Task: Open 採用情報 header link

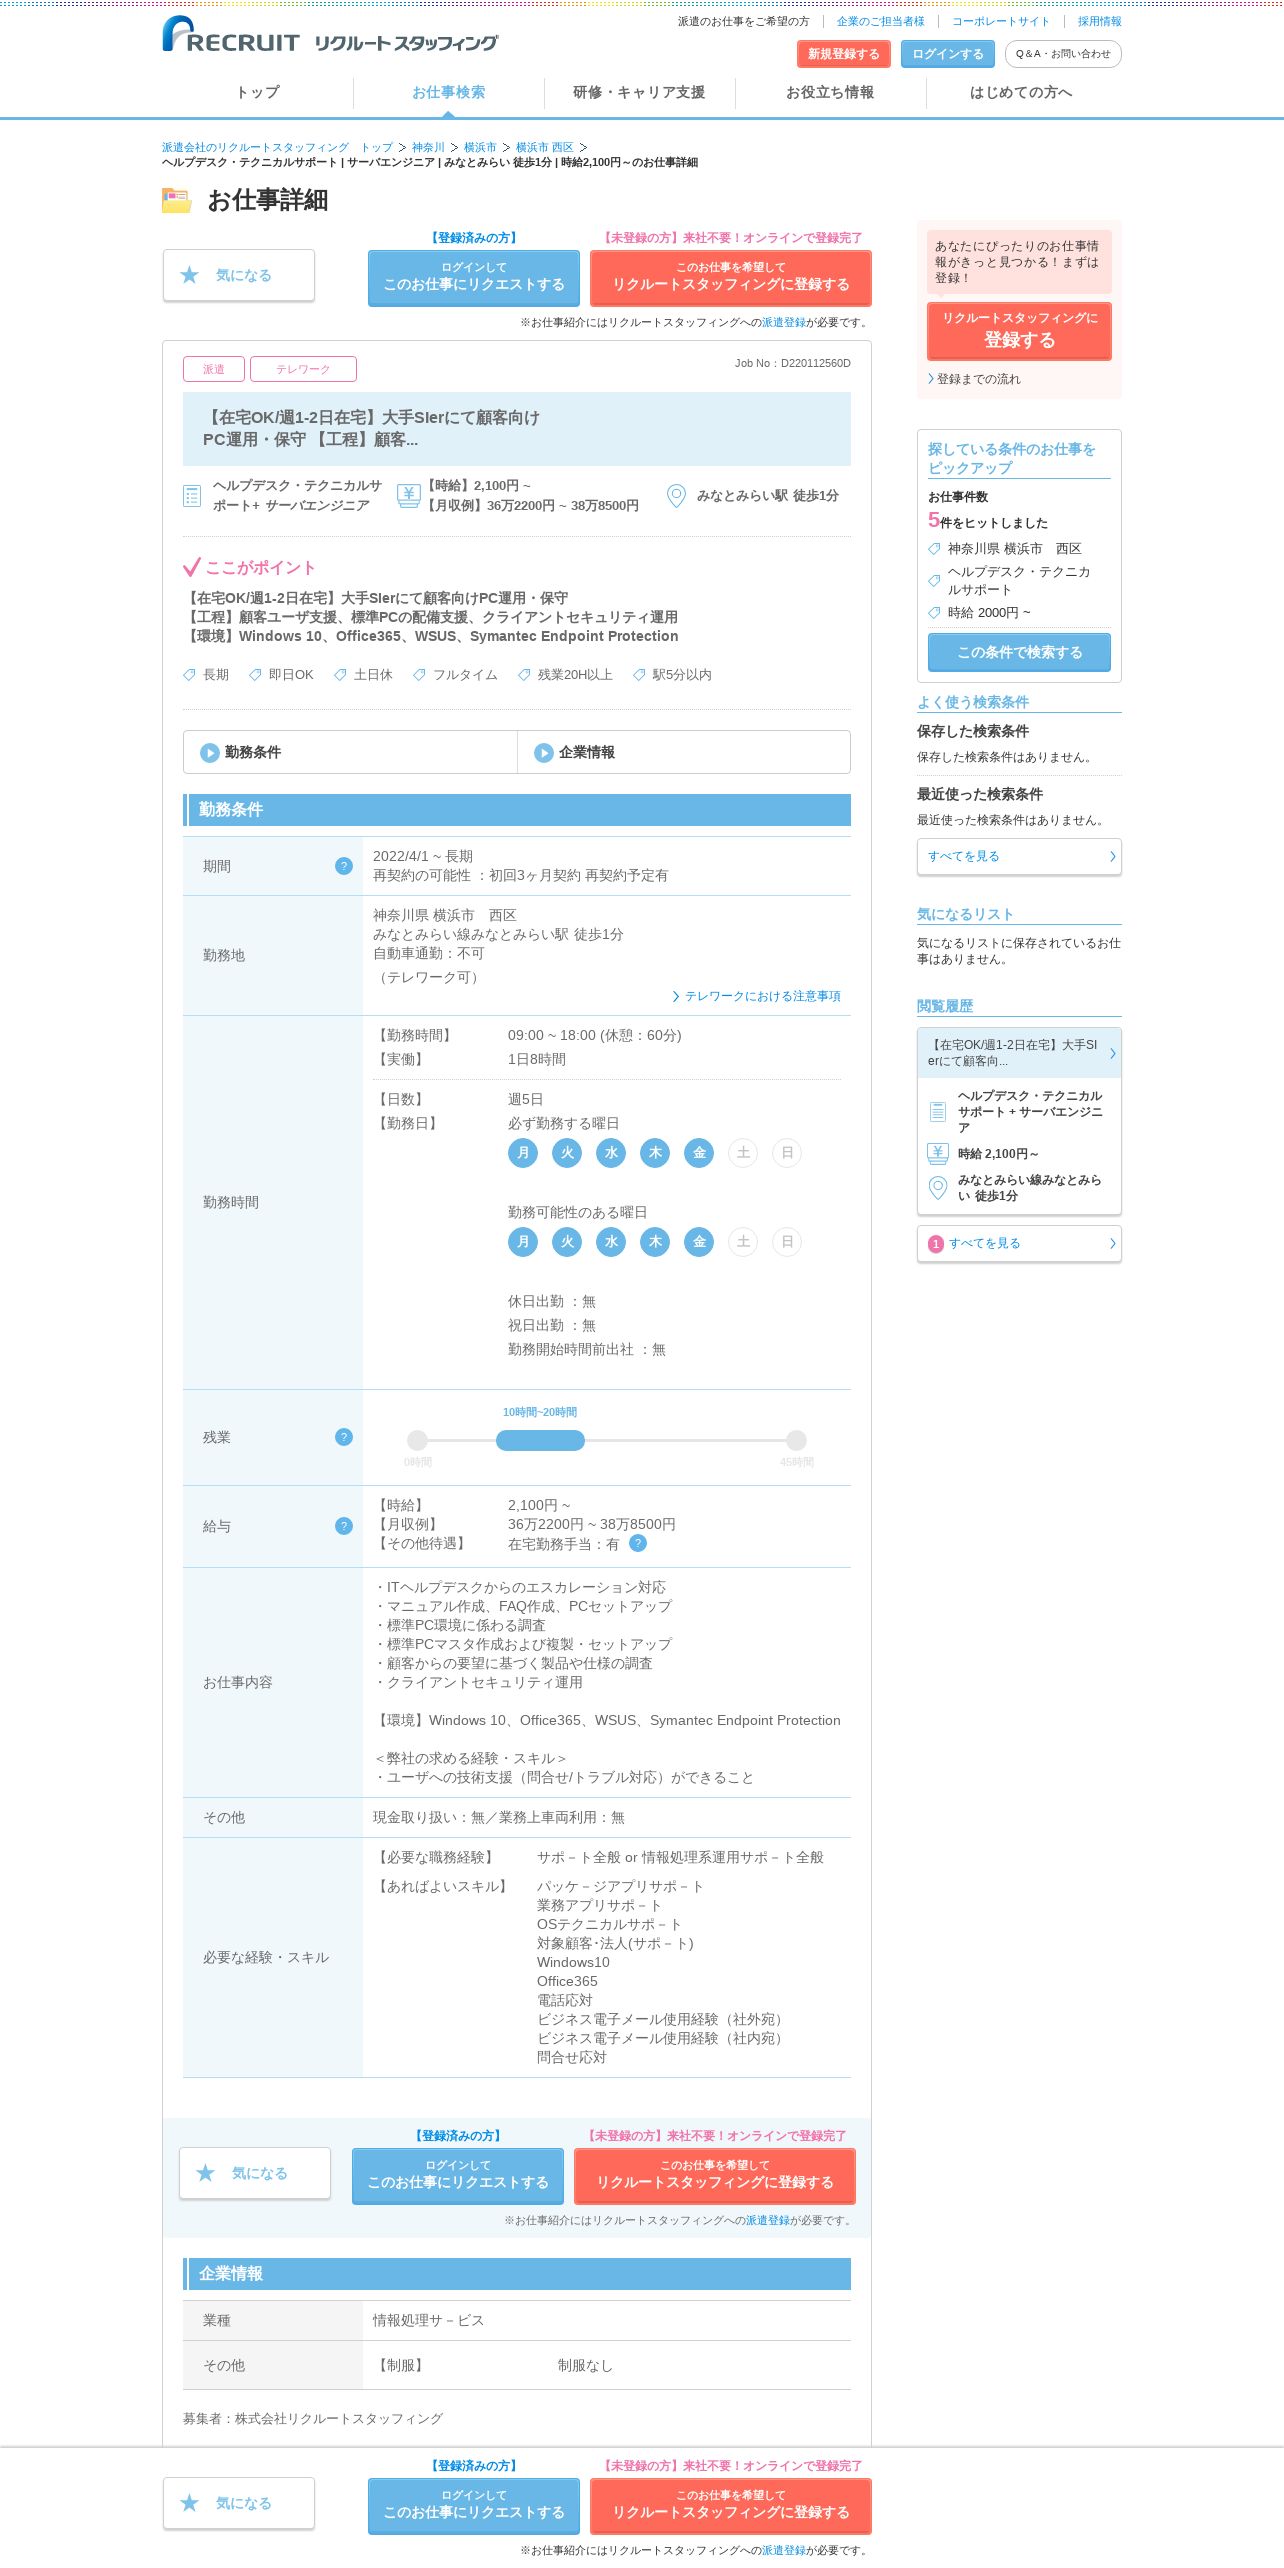Action: coord(1099,21)
